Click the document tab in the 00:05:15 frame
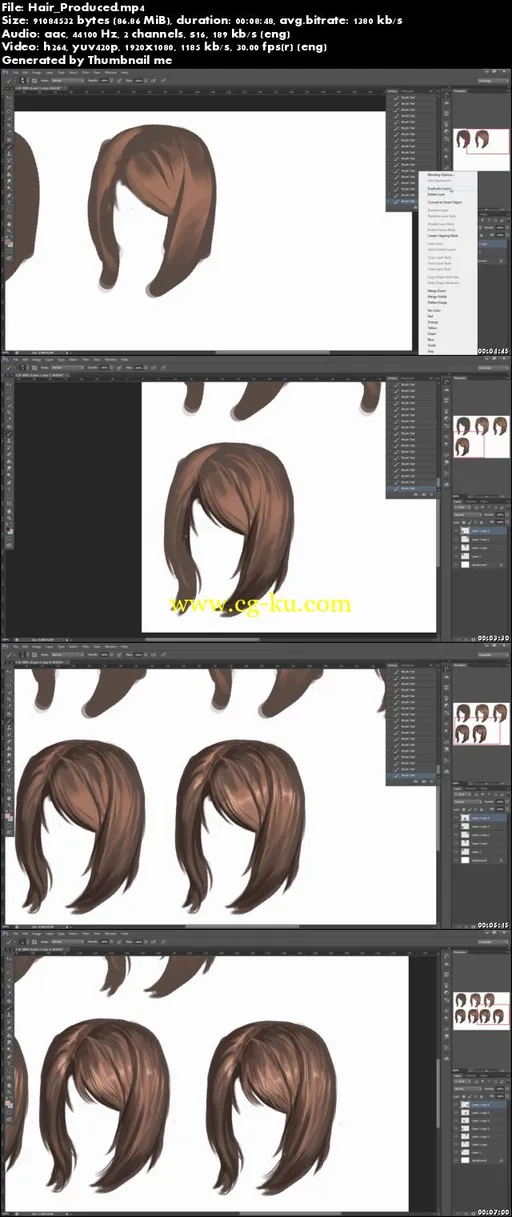The width and height of the screenshot is (512, 1217). pyautogui.click(x=41, y=662)
